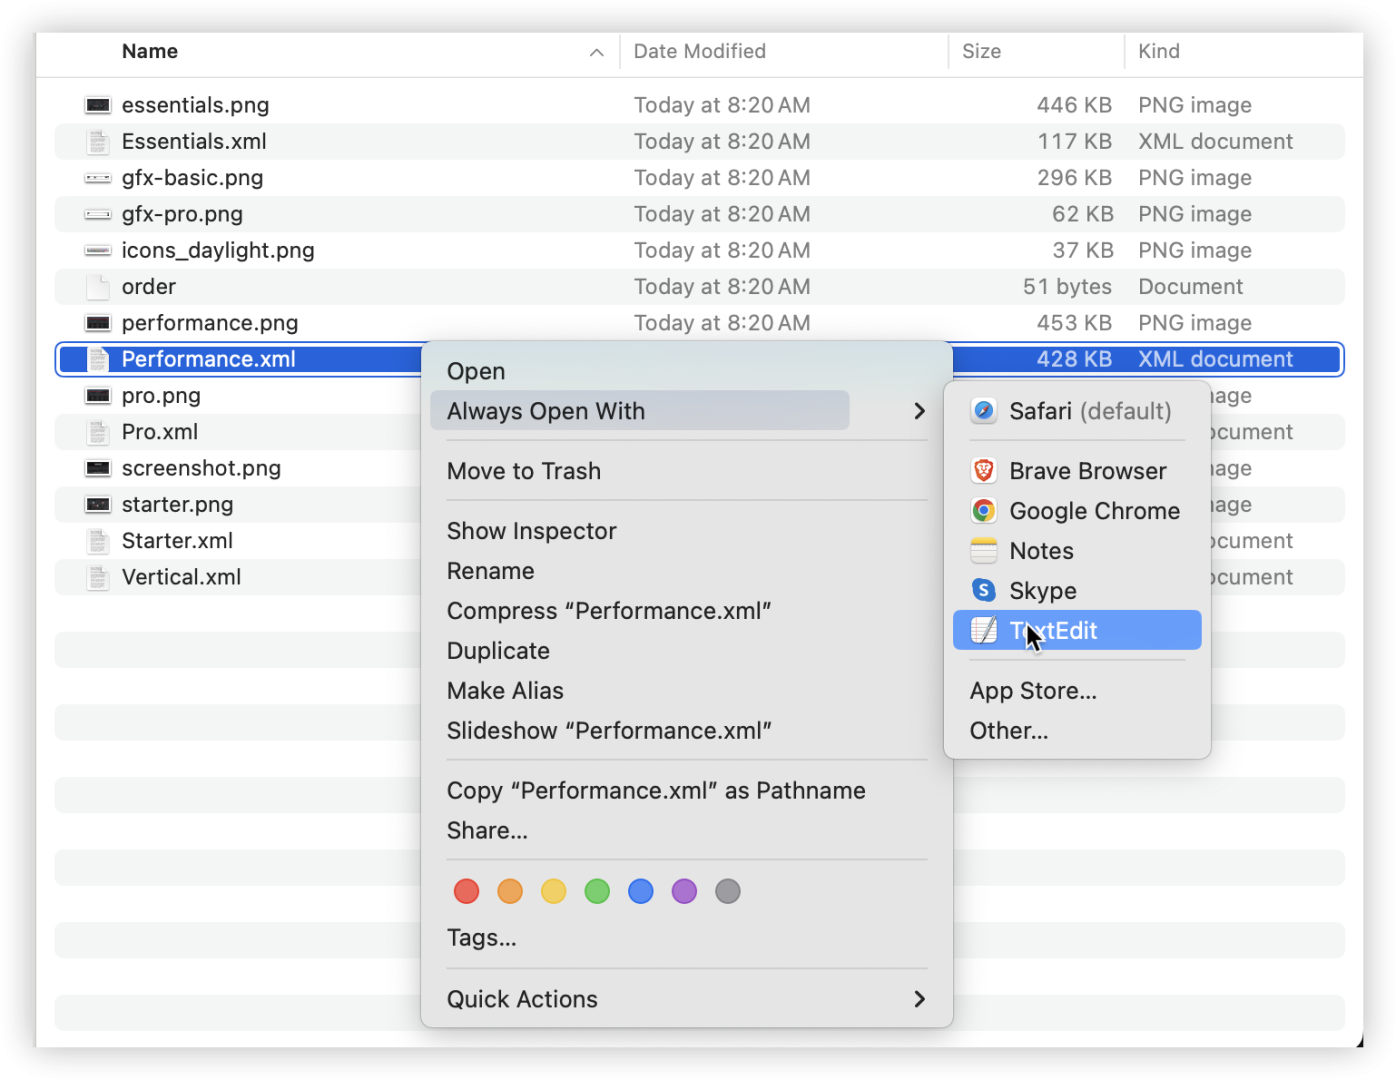Expand the Always Open With submenu arrow
The image size is (1396, 1080).
point(919,411)
